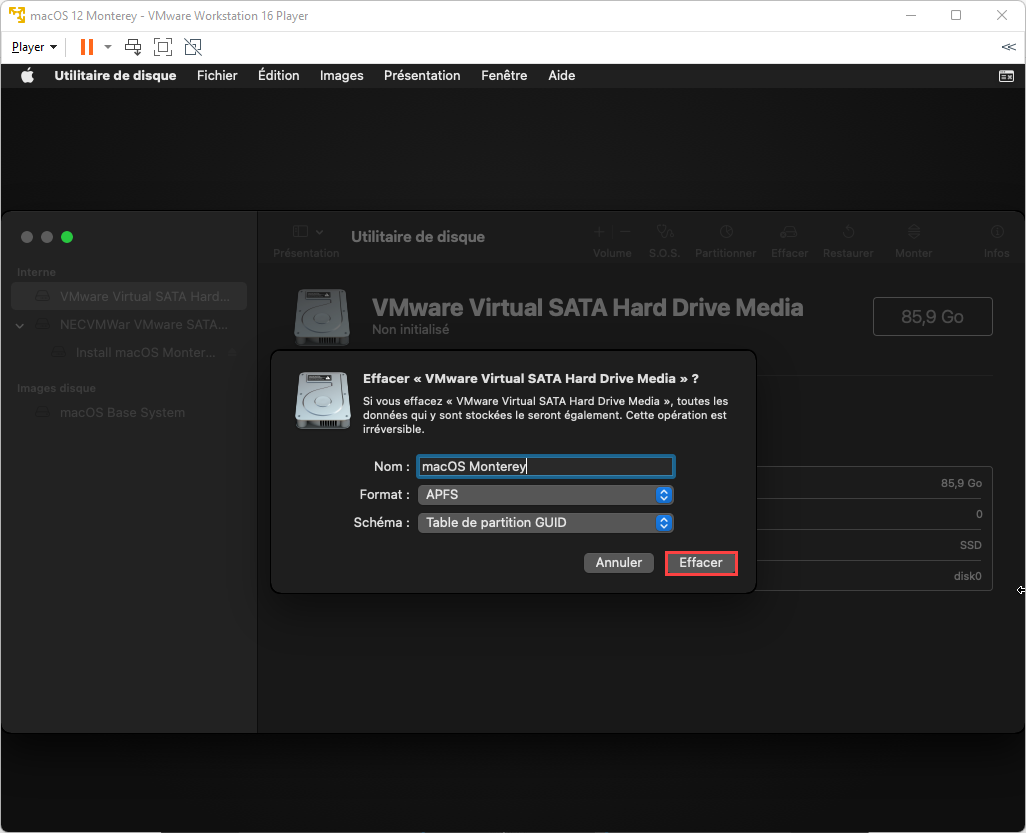Viewport: 1026px width, 833px height.
Task: Pause the virtual machine
Action: 86,47
